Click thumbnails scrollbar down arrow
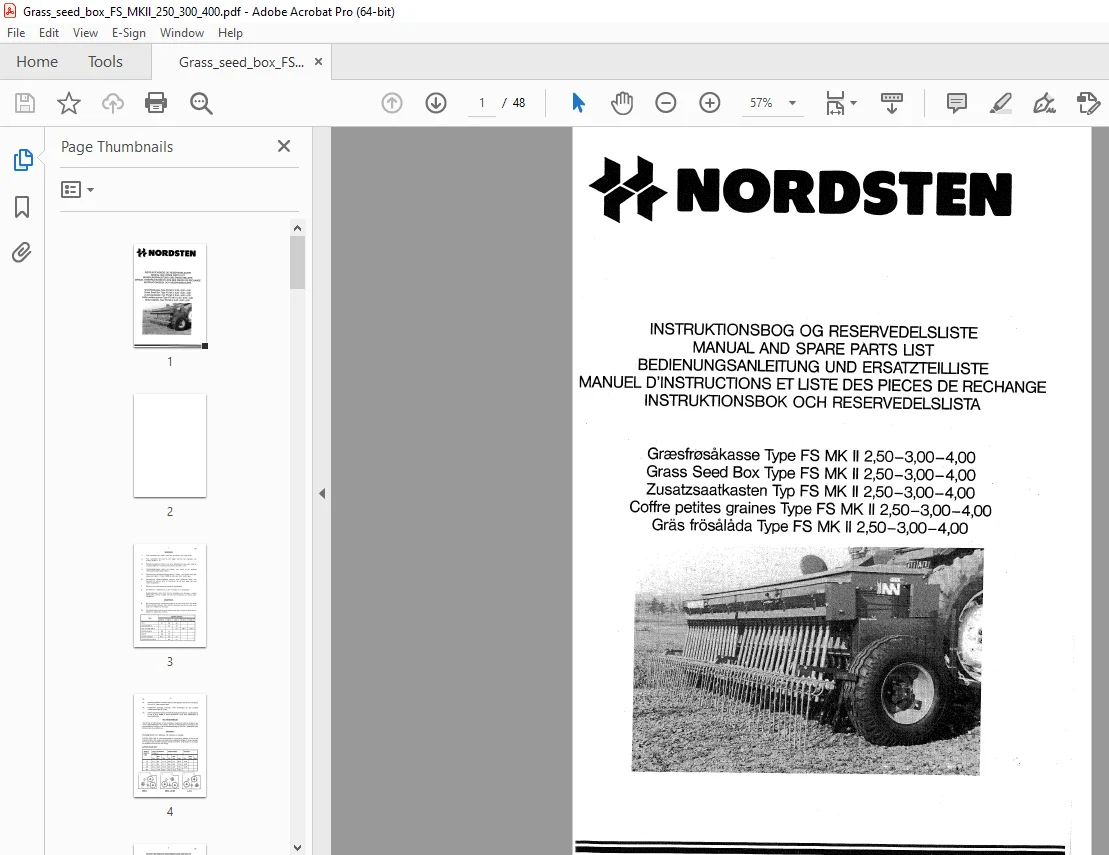The width and height of the screenshot is (1109, 855). coord(297,847)
